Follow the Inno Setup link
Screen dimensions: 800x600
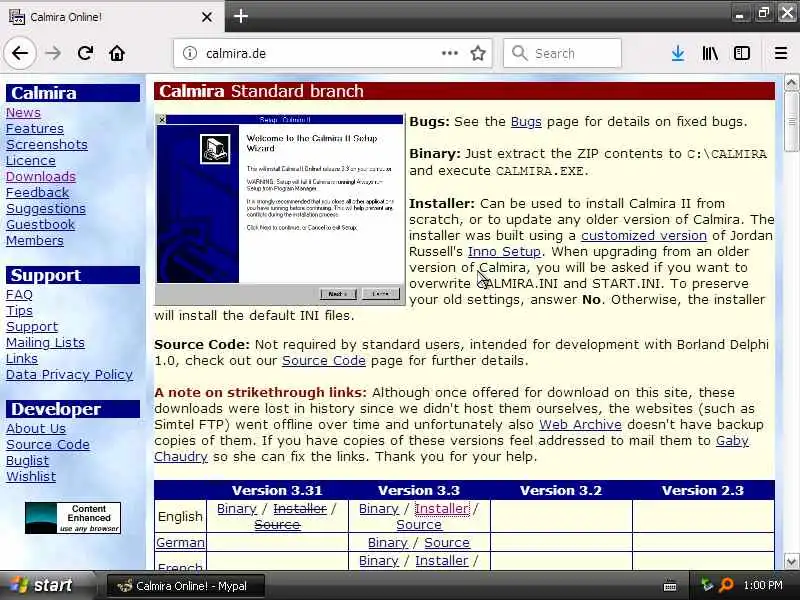pos(504,252)
